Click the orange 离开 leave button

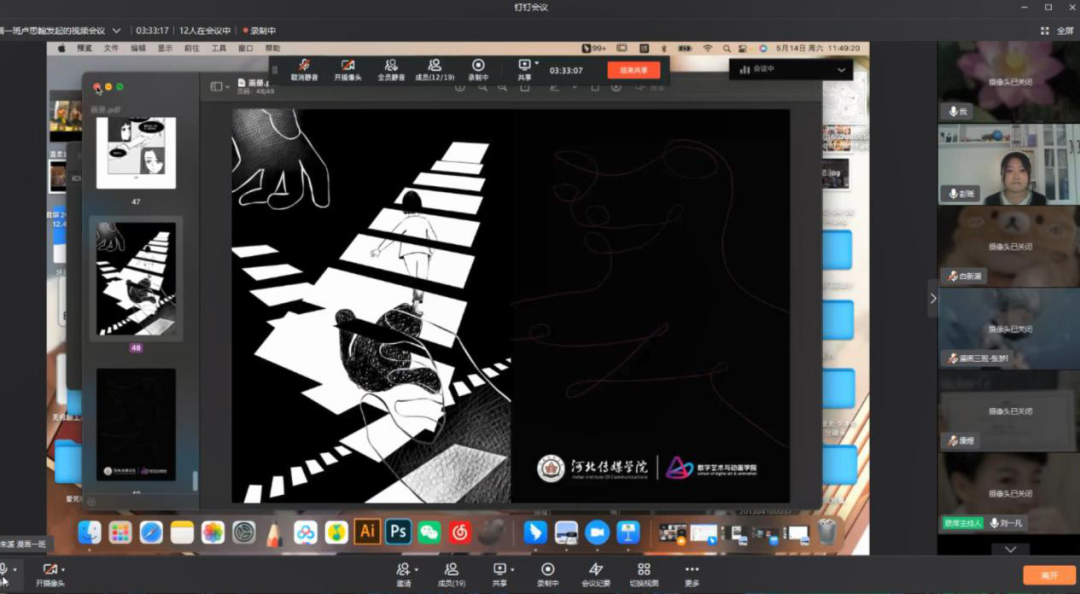coord(1049,575)
